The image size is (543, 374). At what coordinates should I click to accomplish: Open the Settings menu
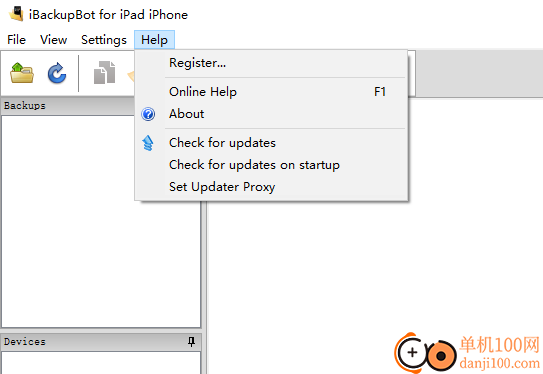coord(104,40)
